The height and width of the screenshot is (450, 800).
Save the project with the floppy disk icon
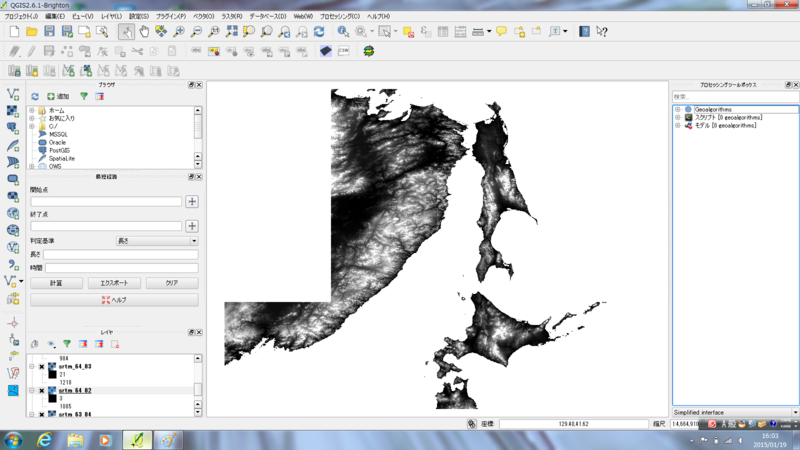tap(49, 32)
